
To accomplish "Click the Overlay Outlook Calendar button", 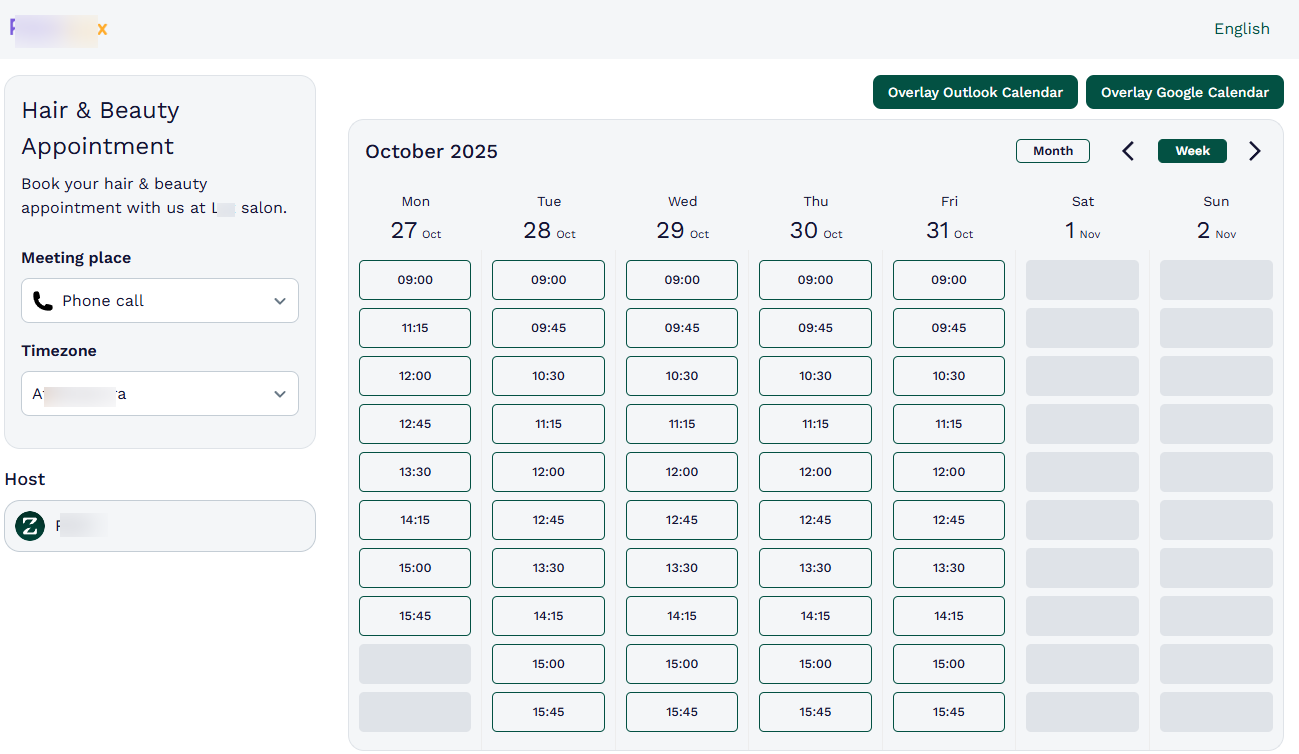I will (975, 92).
